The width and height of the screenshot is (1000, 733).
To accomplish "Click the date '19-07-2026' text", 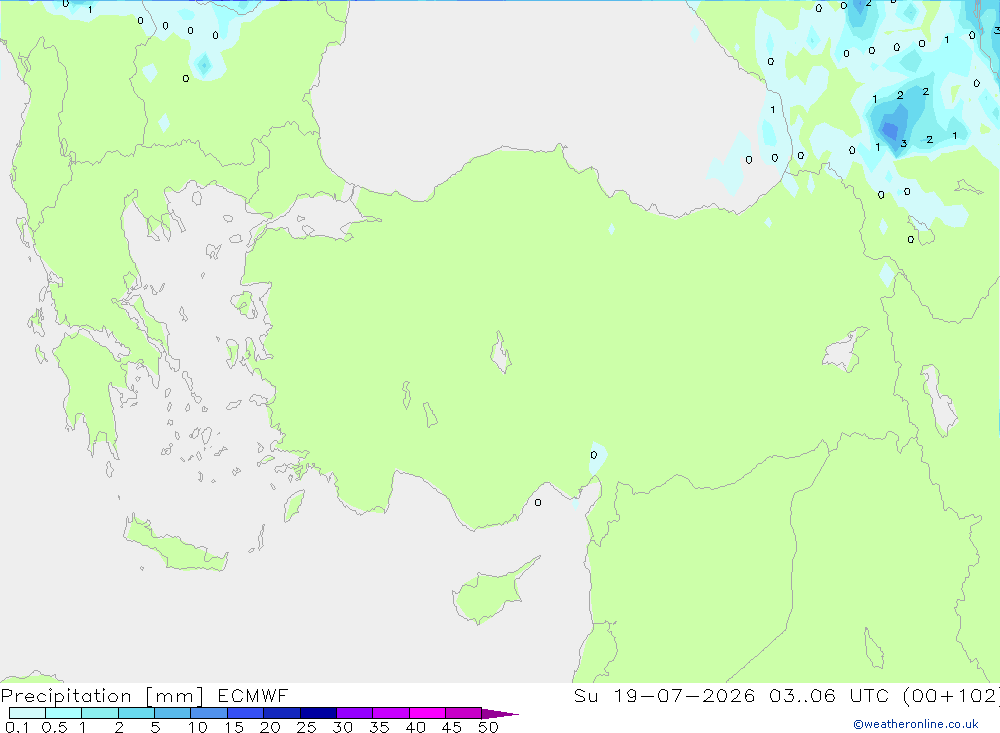I will point(684,695).
